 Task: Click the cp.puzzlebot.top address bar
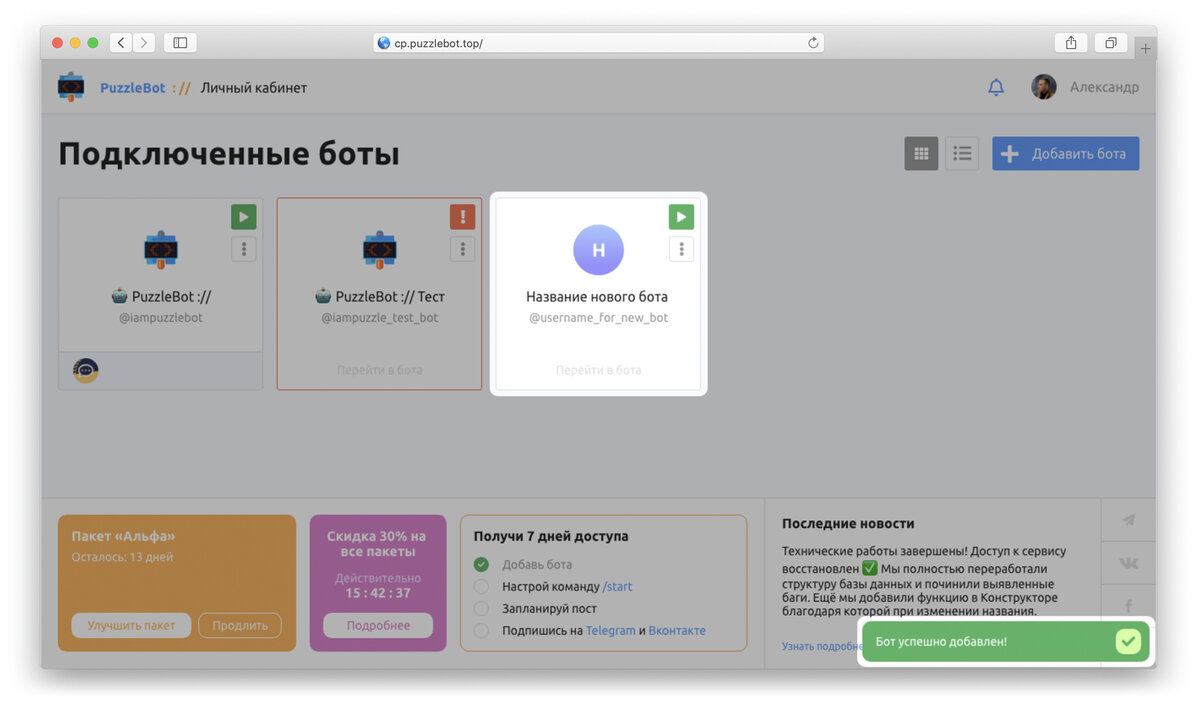tap(599, 43)
